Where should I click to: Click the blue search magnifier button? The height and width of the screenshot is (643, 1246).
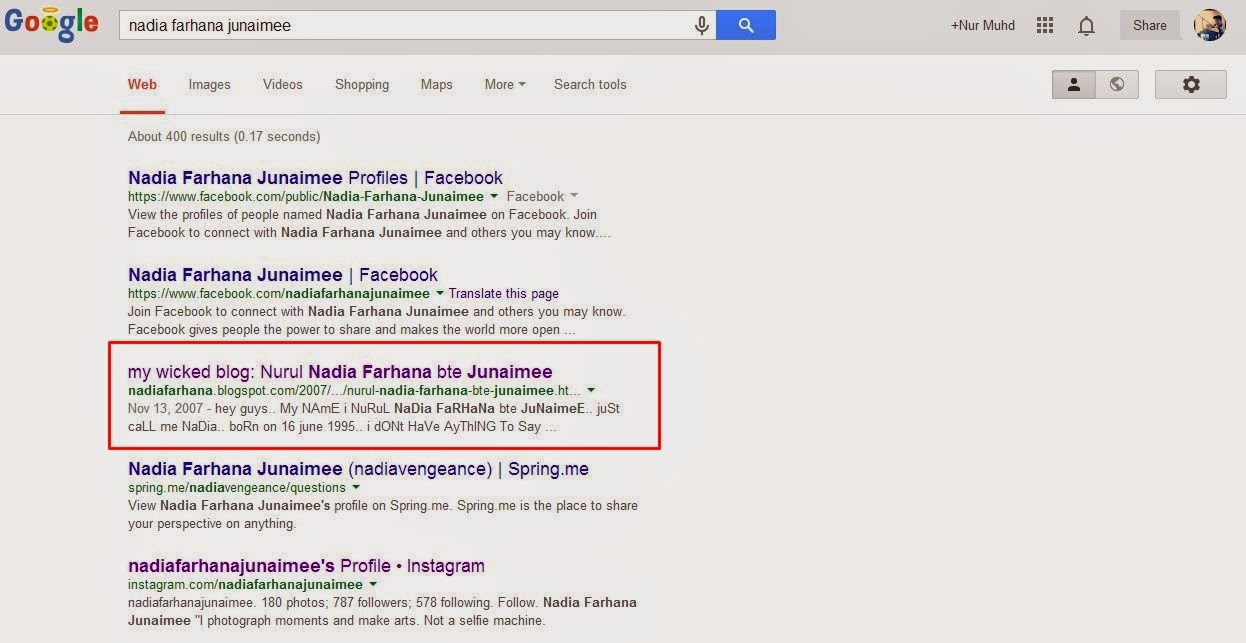(x=746, y=25)
